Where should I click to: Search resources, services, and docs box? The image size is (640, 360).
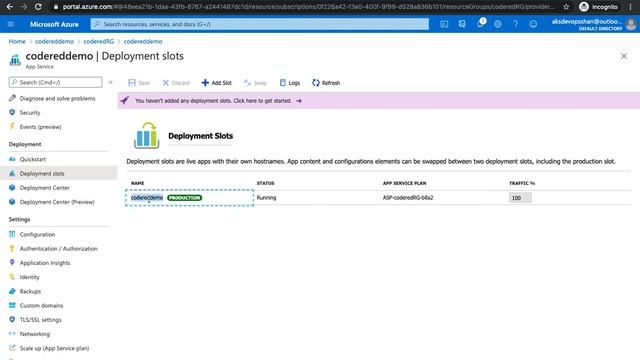(260, 24)
